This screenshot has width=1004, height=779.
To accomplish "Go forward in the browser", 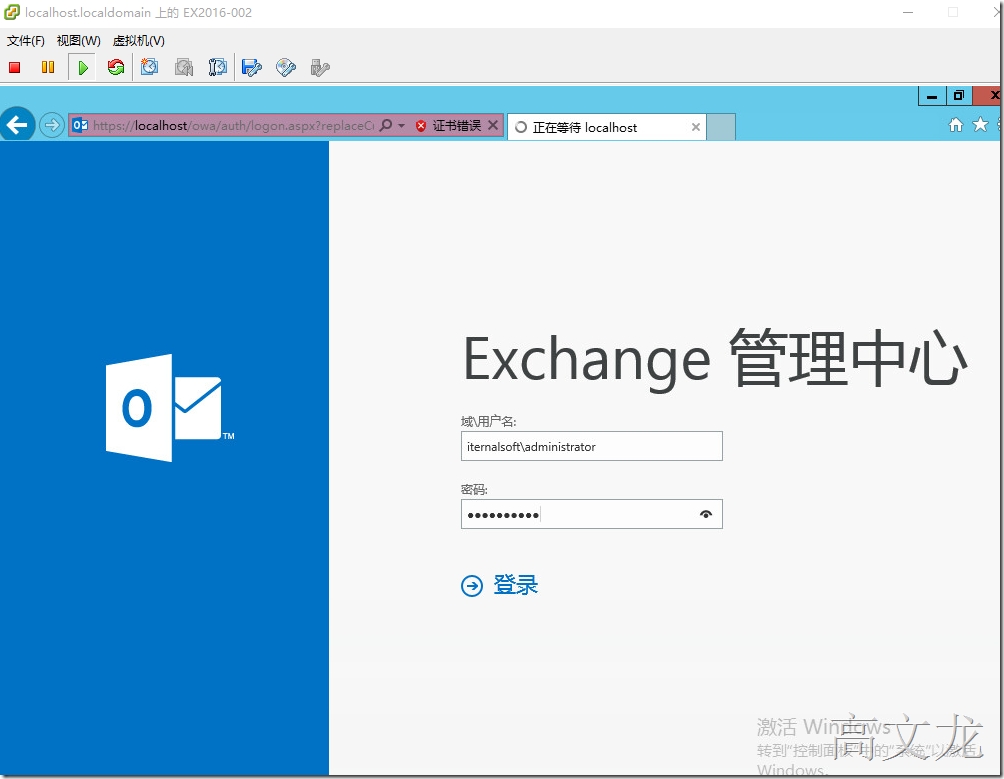I will 51,125.
